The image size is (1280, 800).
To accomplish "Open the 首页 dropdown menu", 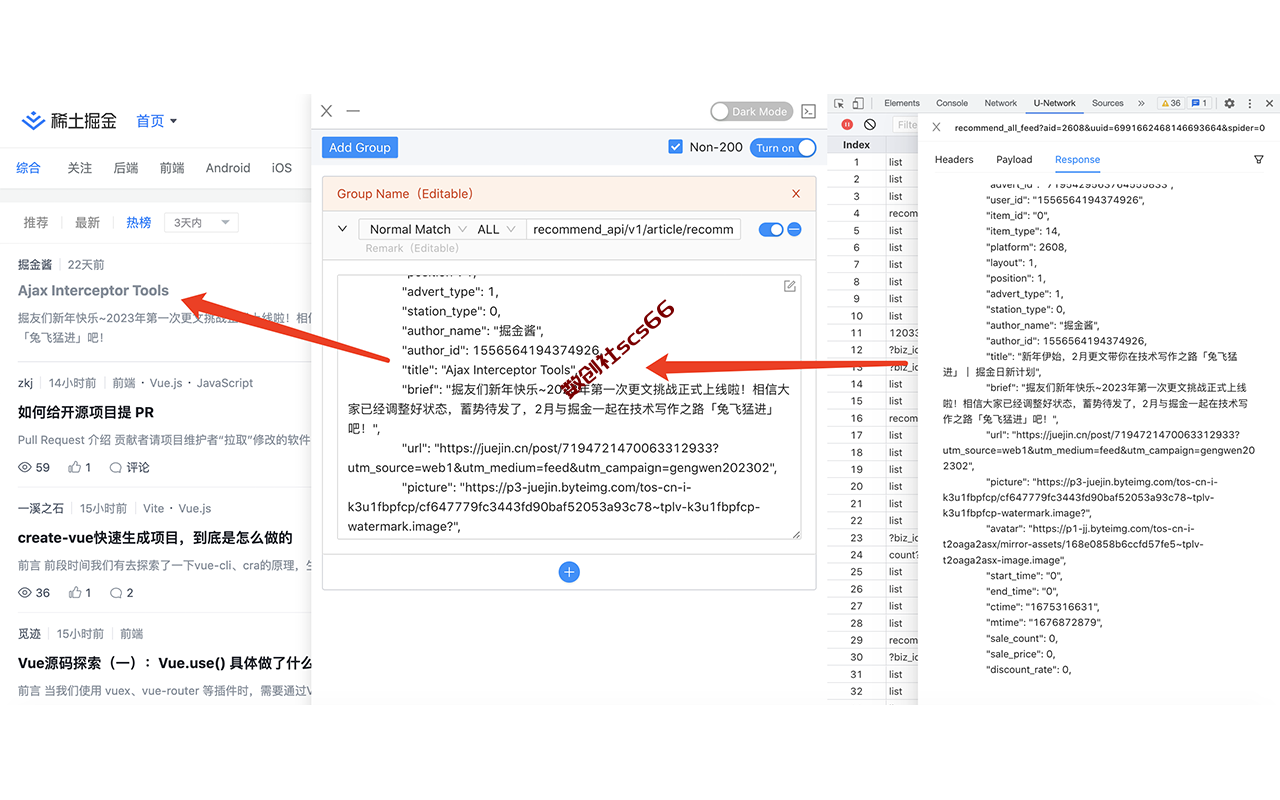I will pos(157,121).
